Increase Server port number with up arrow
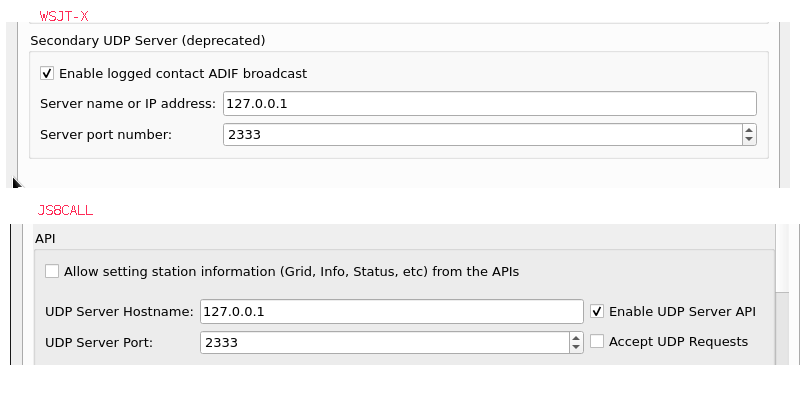This screenshot has height=400, width=800. click(x=749, y=130)
